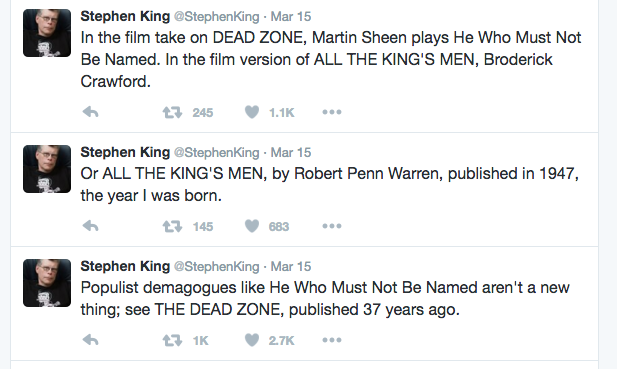The width and height of the screenshot is (617, 369).
Task: Open Stephen King name on third tweet
Action: [x=125, y=266]
